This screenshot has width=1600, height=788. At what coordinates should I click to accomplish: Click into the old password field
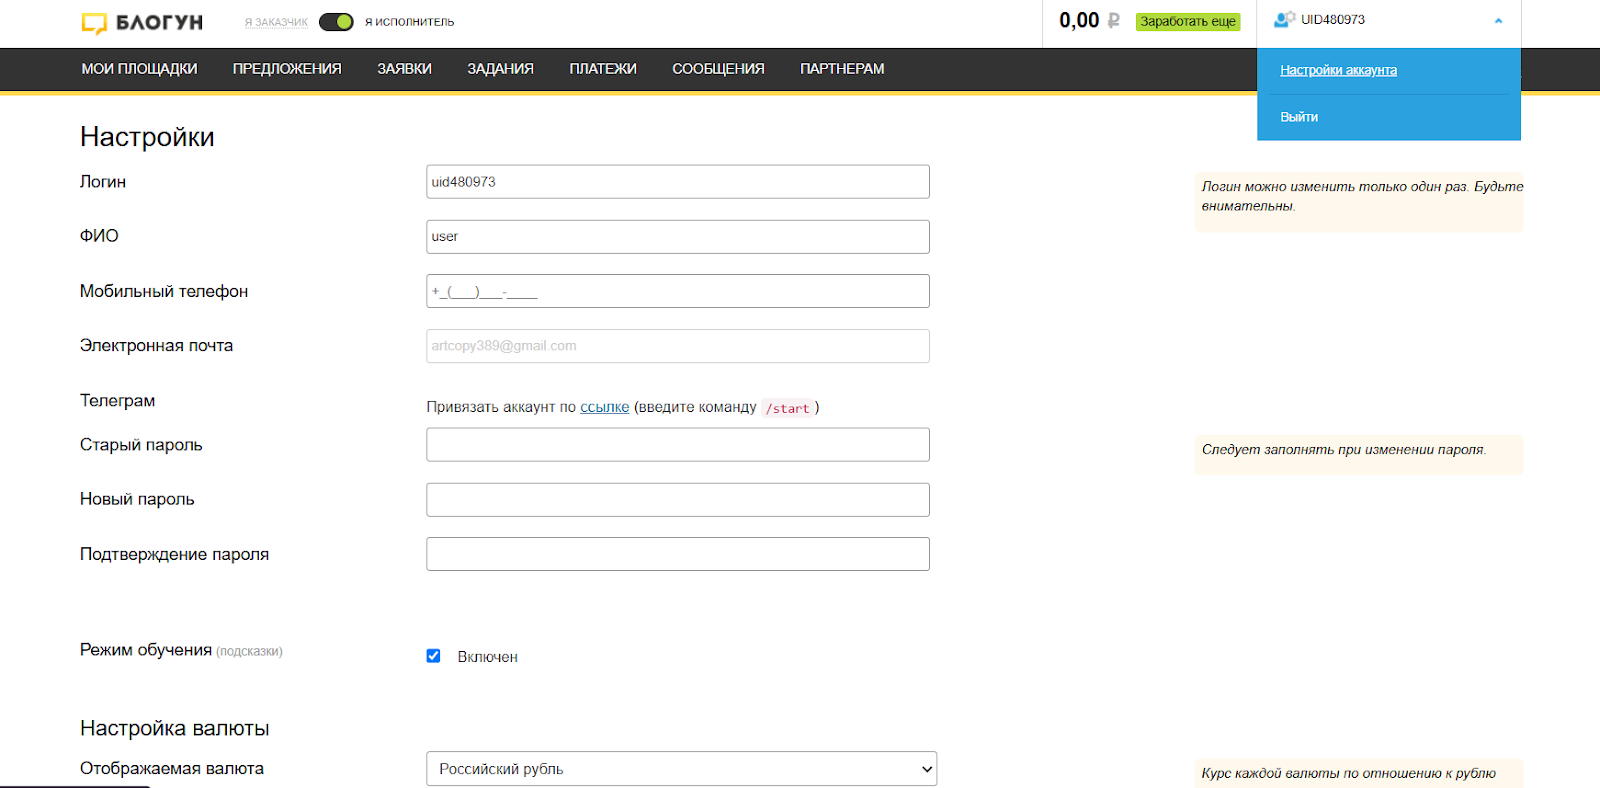[x=677, y=445]
